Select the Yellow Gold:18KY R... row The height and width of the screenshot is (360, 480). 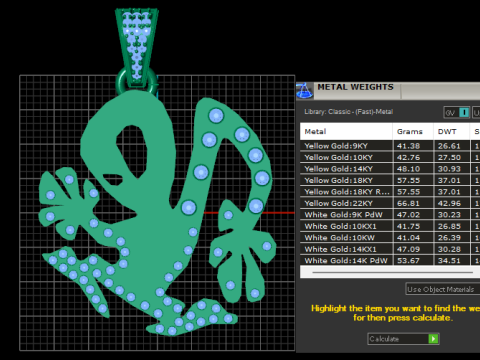point(390,192)
